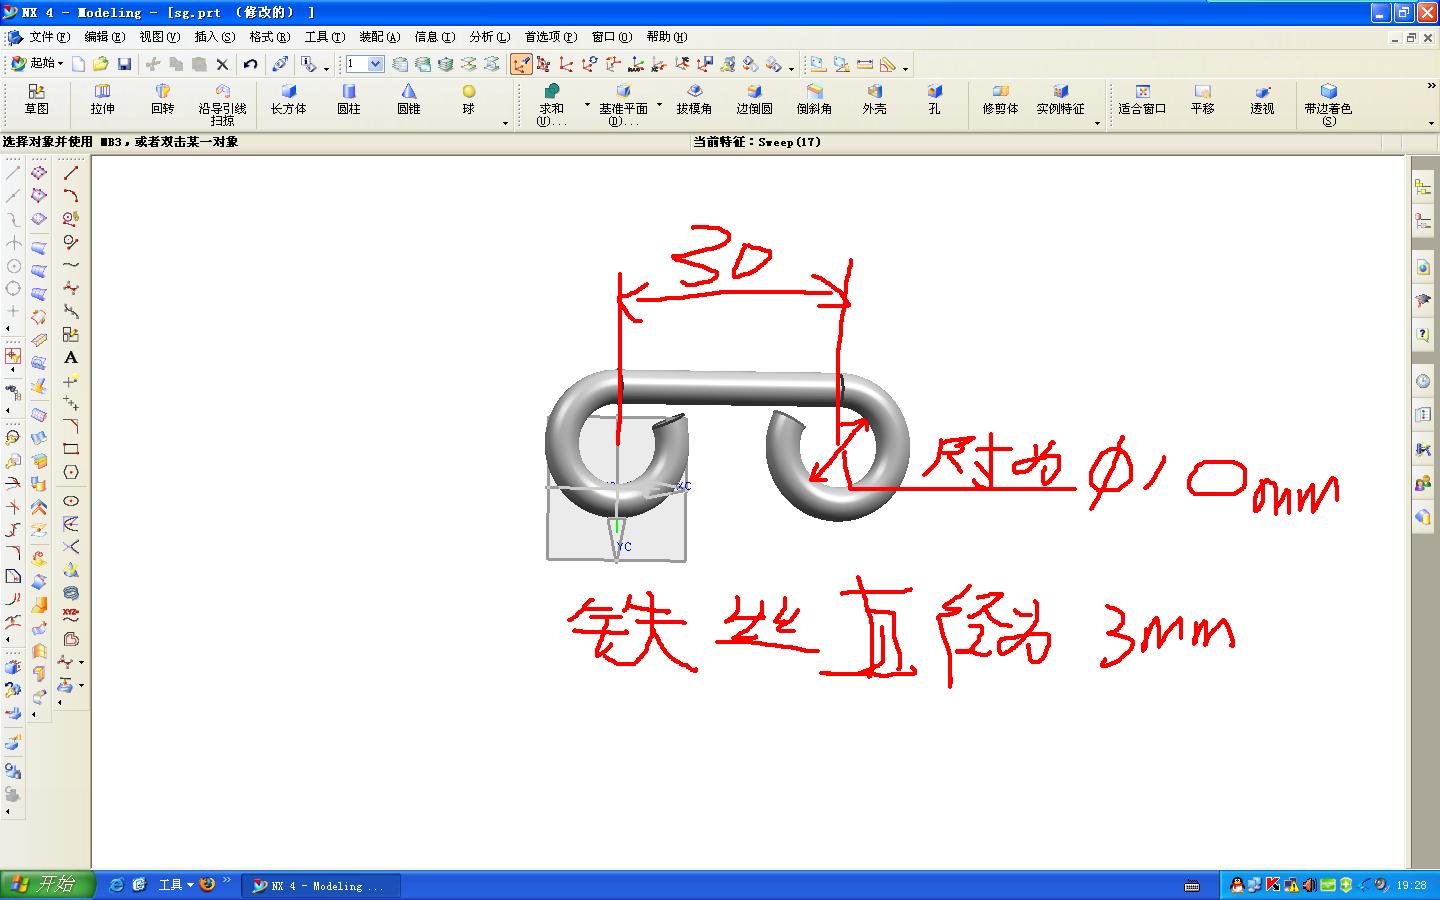Click the Undo arrow icon

tap(250, 64)
